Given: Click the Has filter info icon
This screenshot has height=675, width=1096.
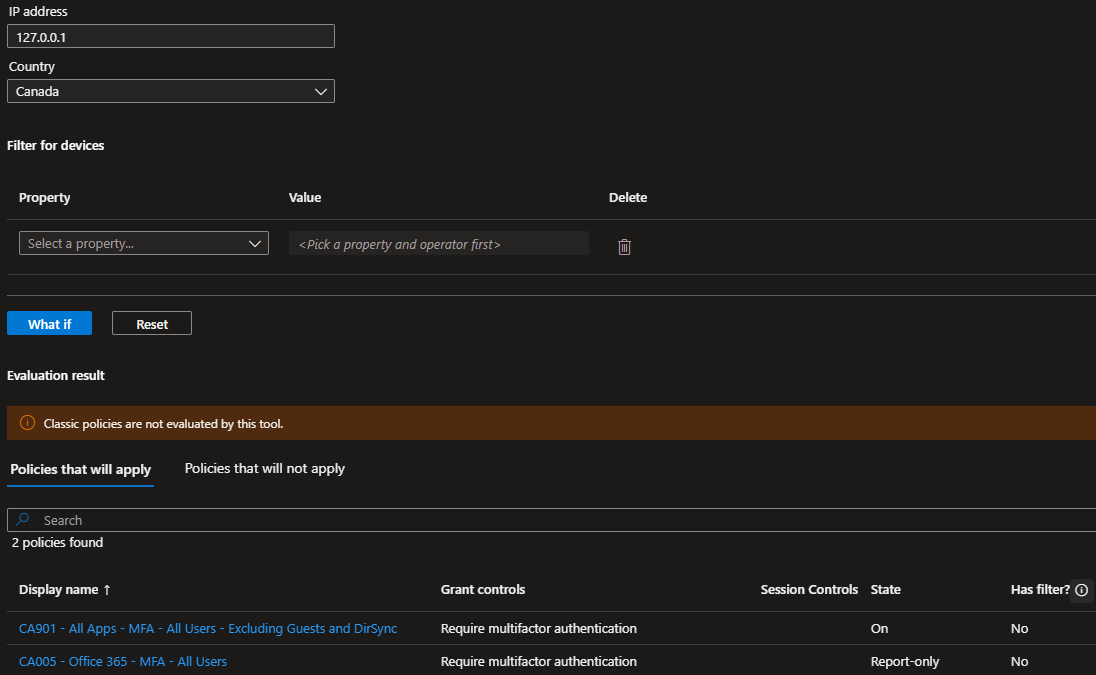Looking at the screenshot, I should [1081, 590].
